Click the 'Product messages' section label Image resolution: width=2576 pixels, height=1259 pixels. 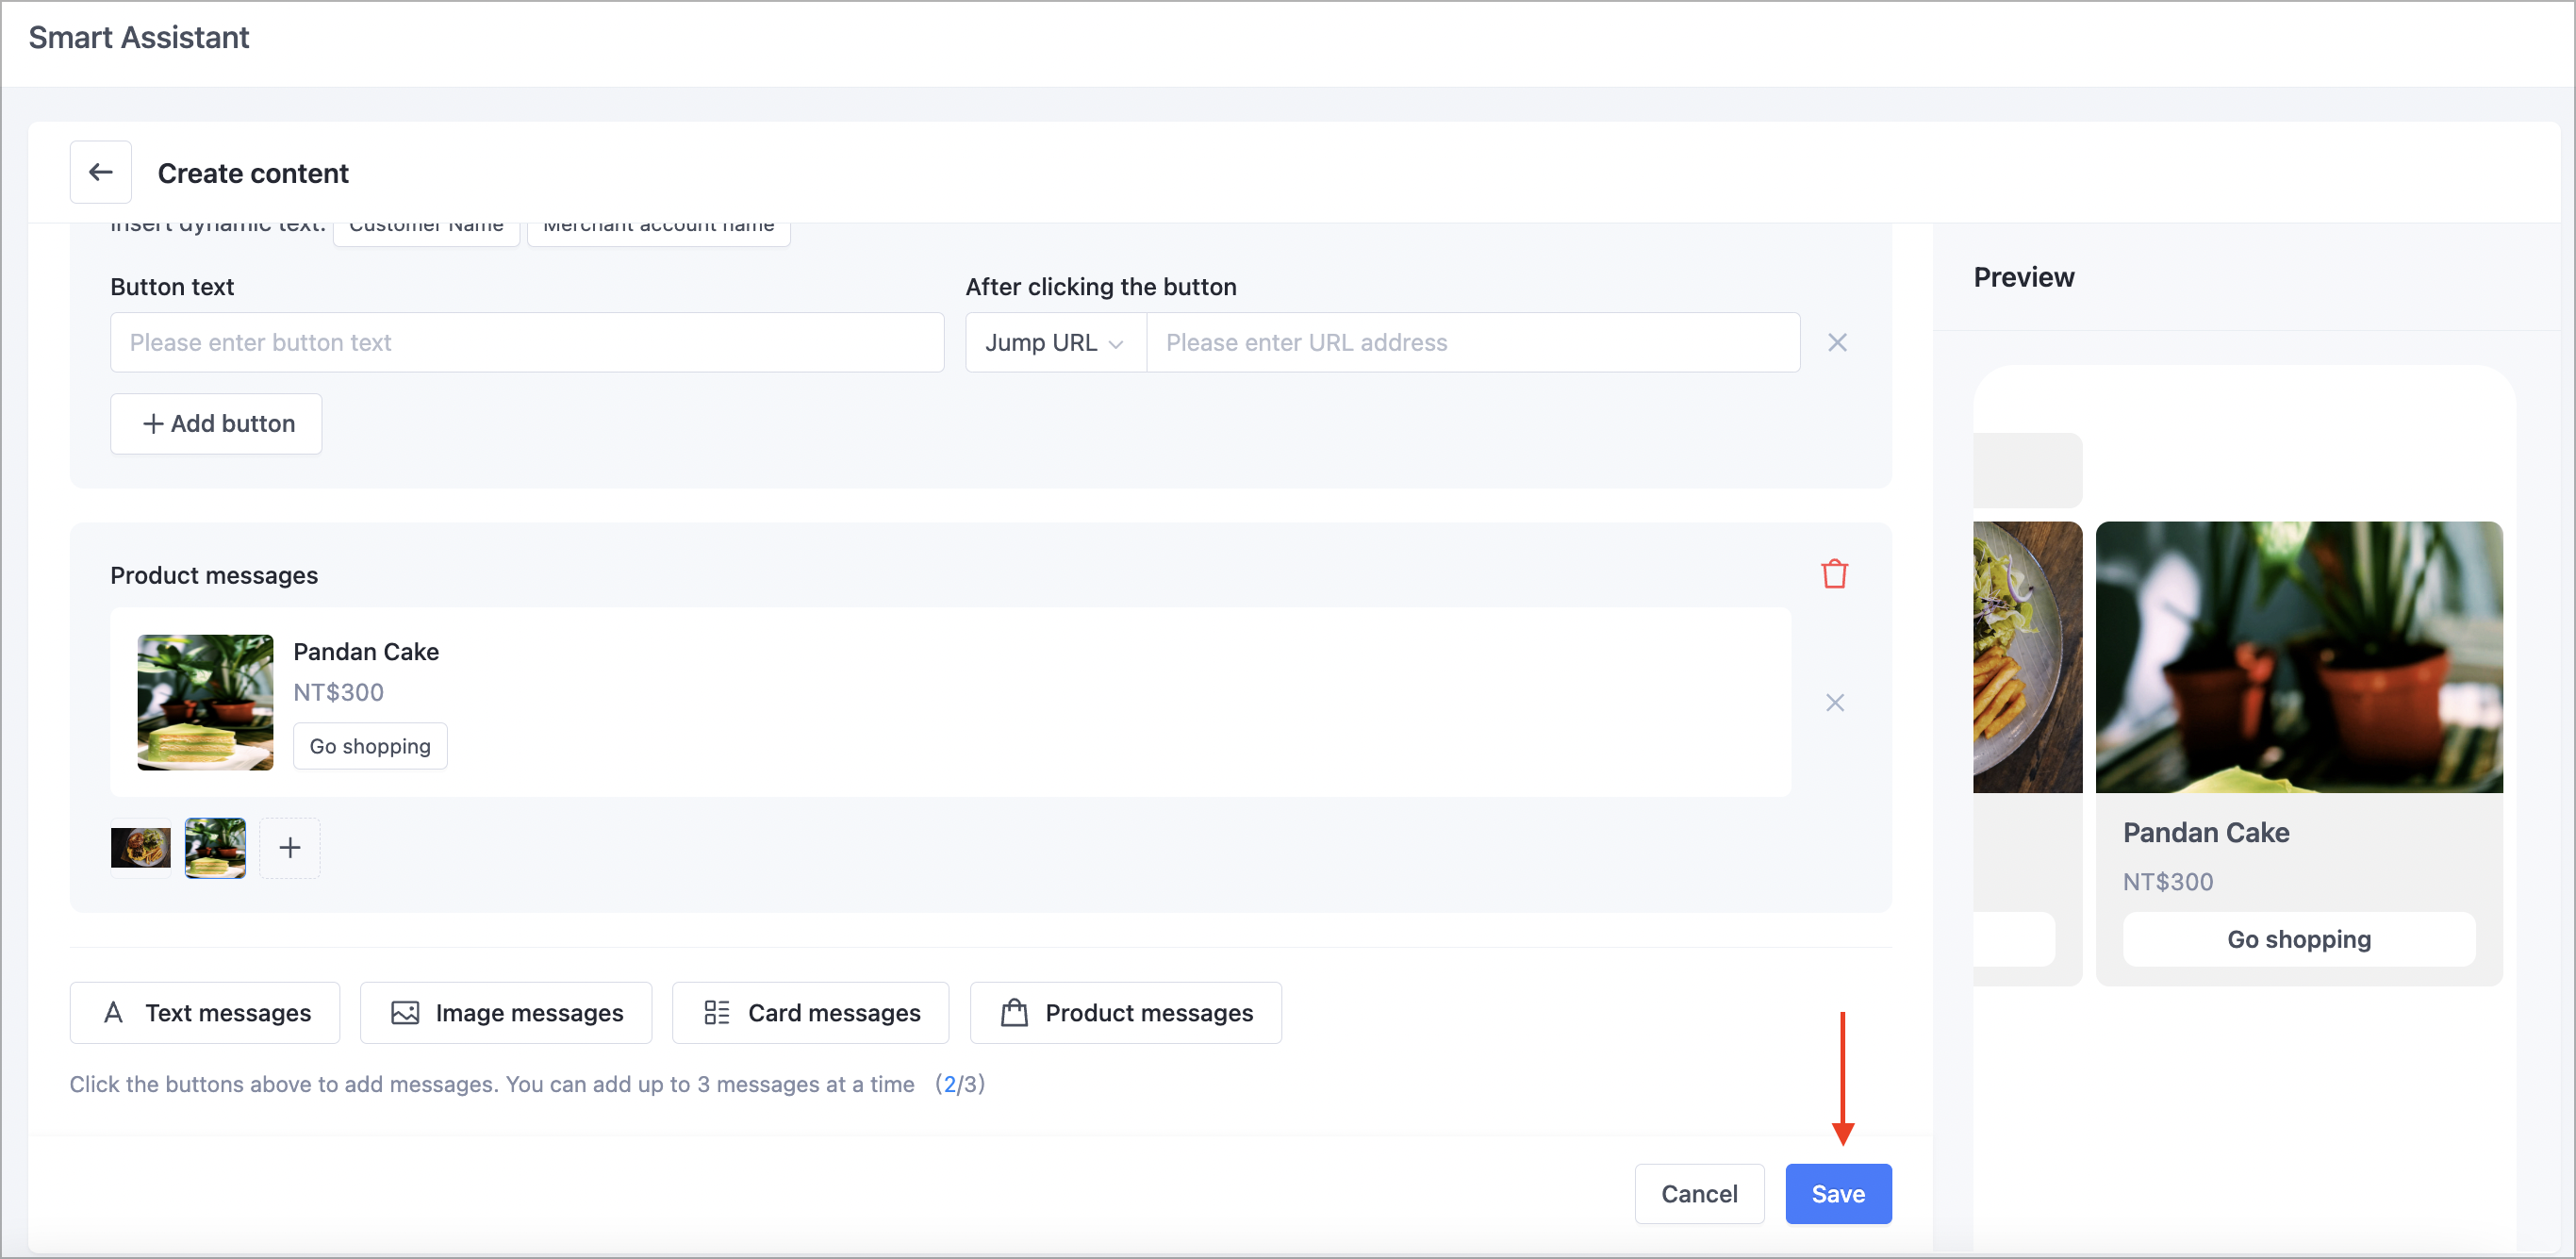click(214, 575)
